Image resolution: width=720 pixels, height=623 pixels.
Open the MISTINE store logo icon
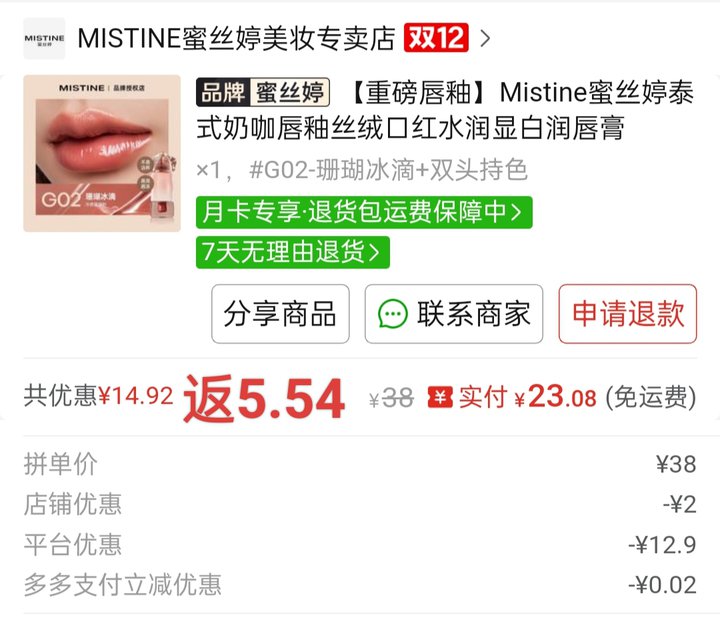[x=44, y=38]
